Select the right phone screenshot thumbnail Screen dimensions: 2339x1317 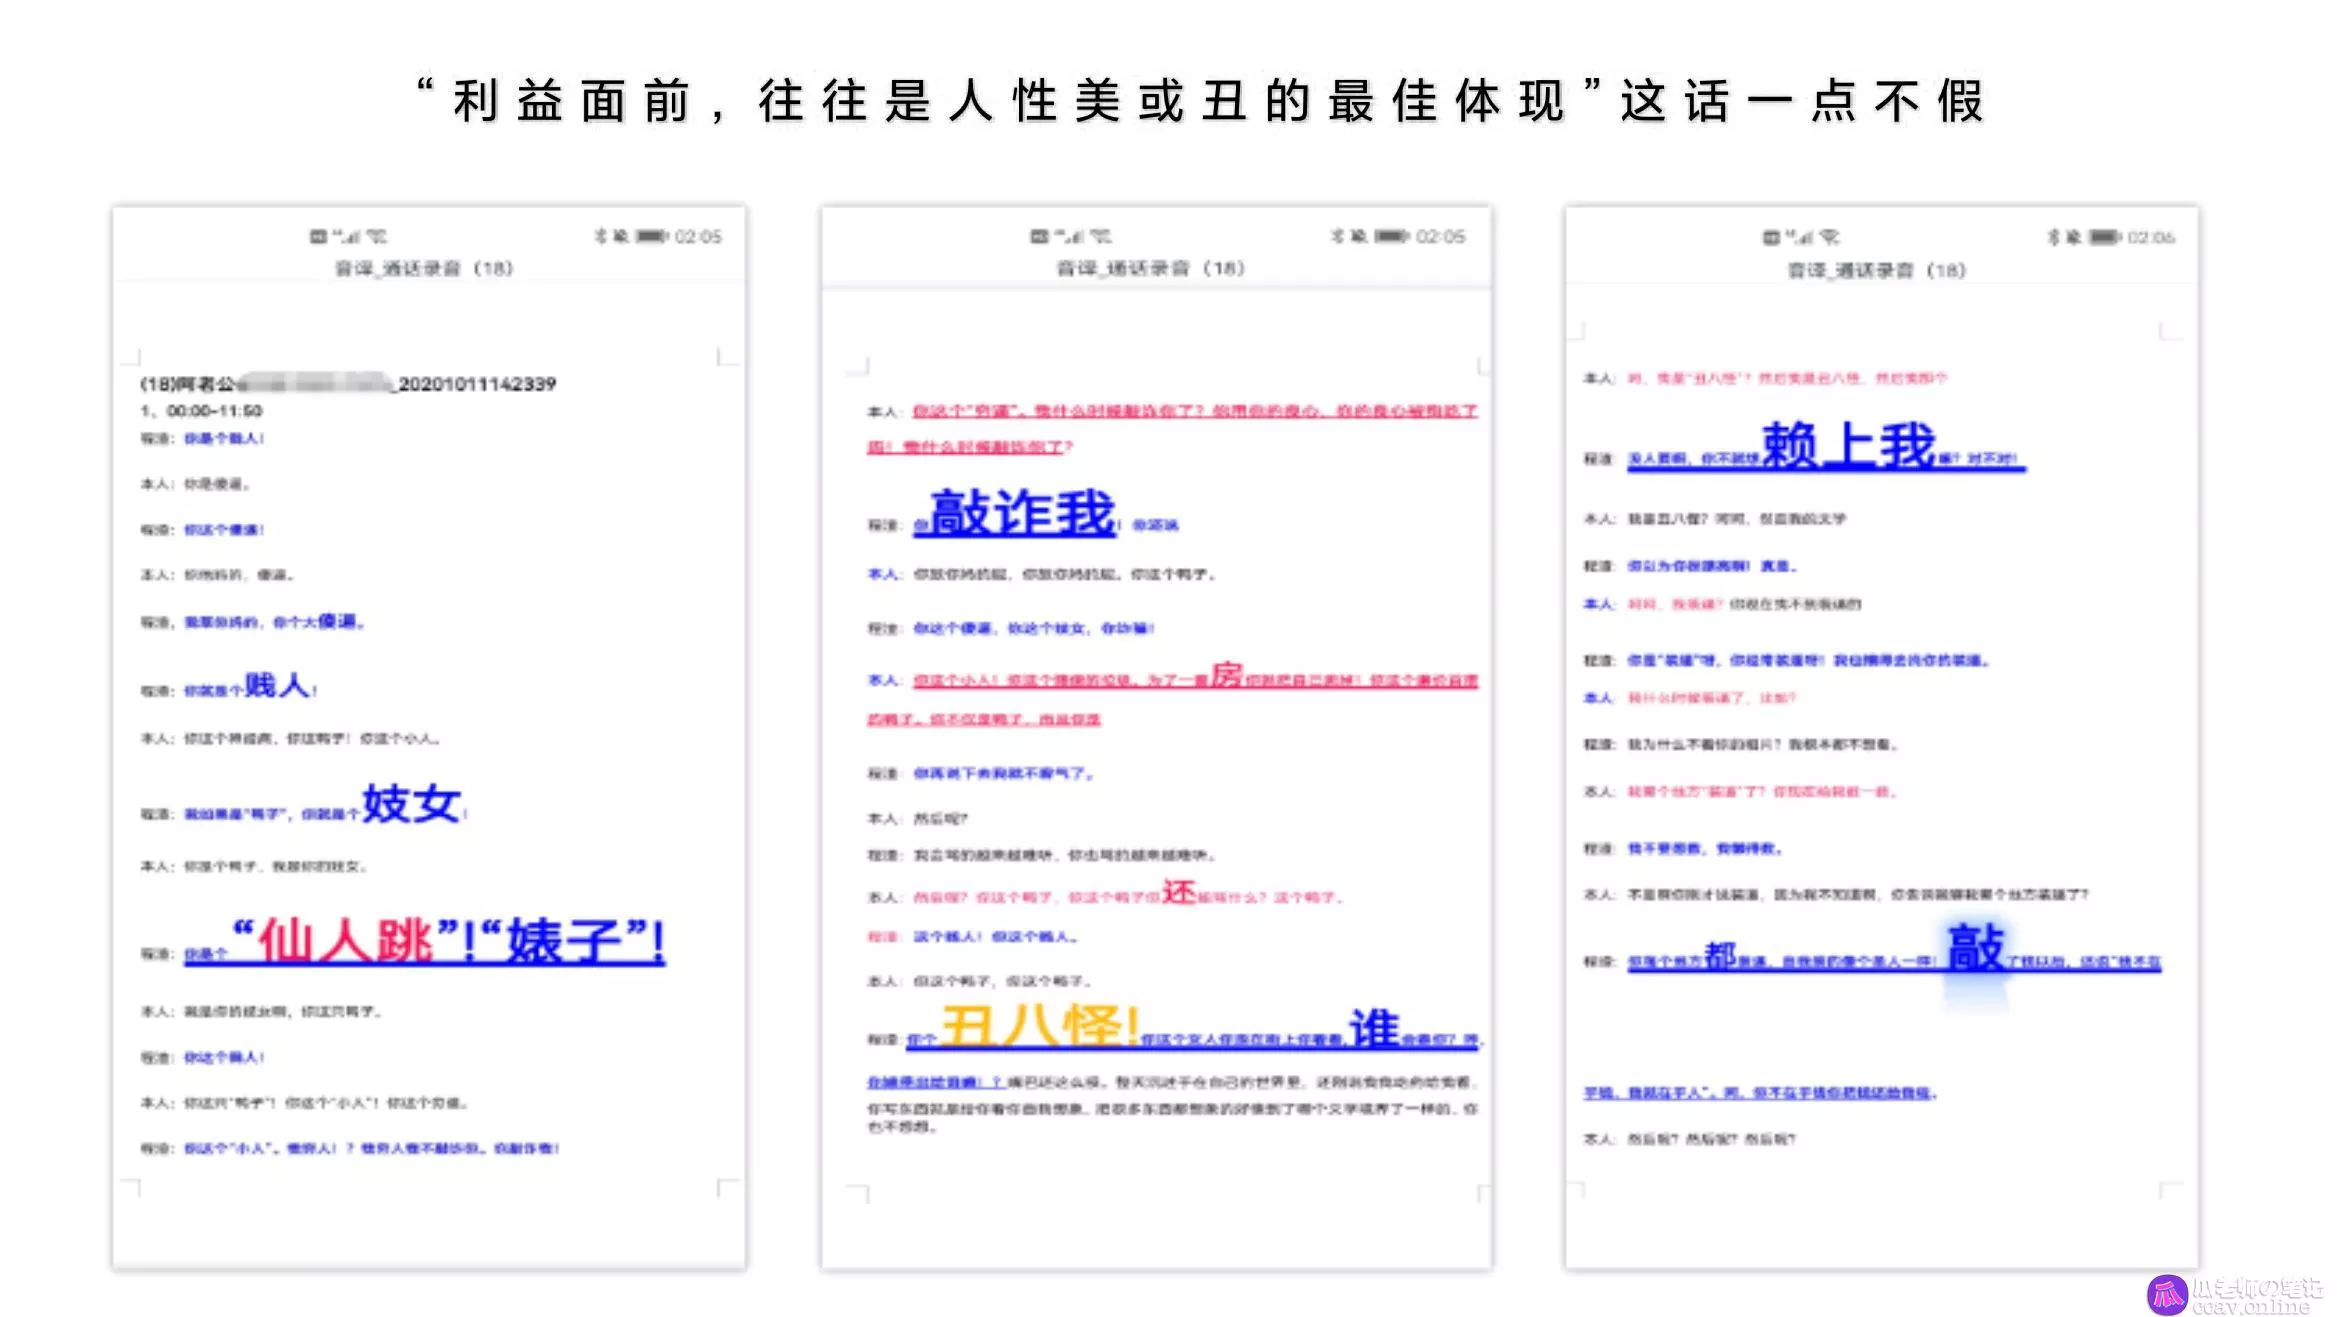pos(1882,738)
